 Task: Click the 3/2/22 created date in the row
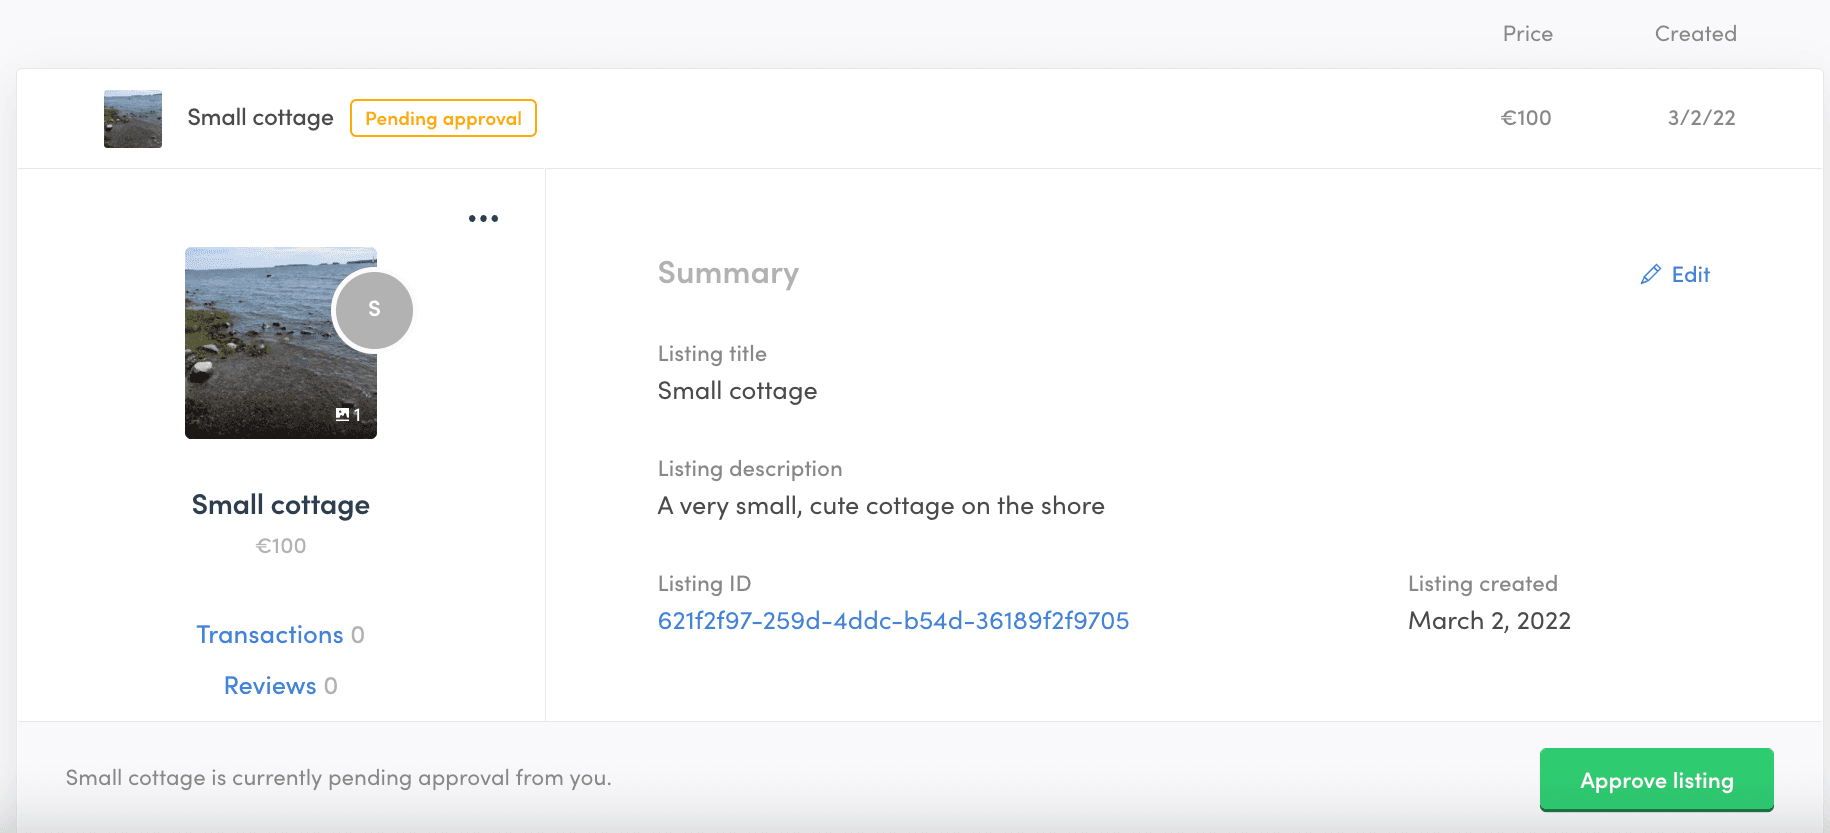(1701, 118)
